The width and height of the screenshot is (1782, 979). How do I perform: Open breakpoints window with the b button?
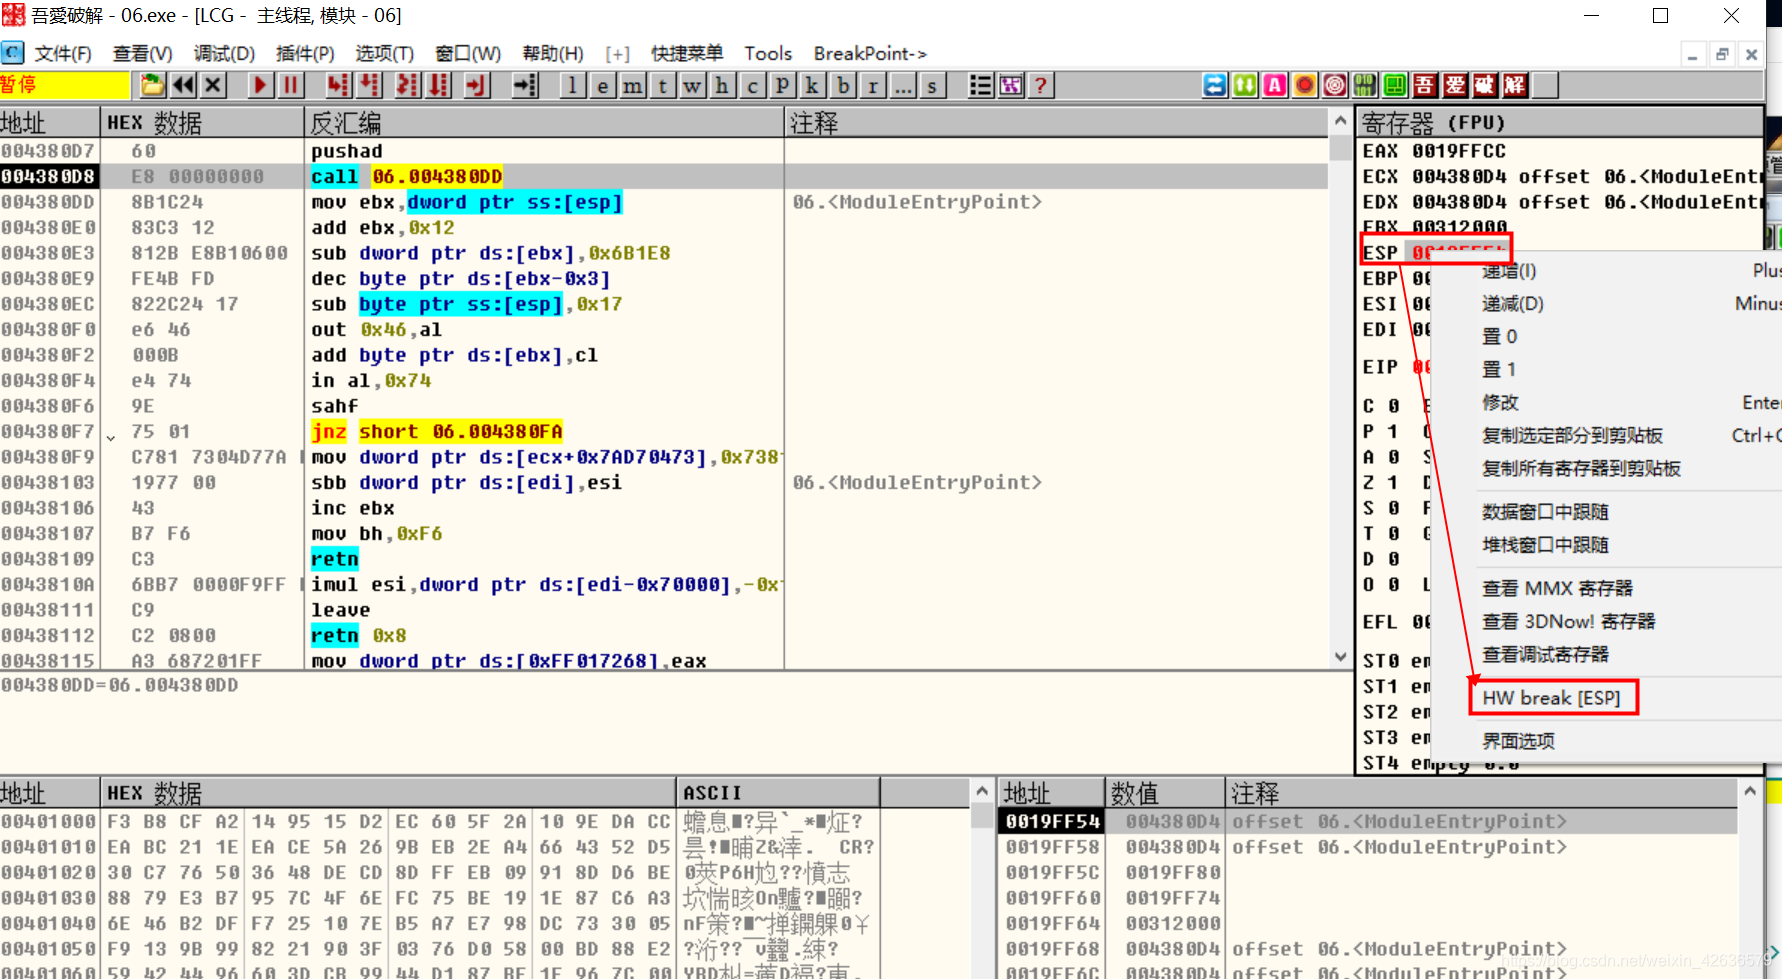tap(843, 85)
